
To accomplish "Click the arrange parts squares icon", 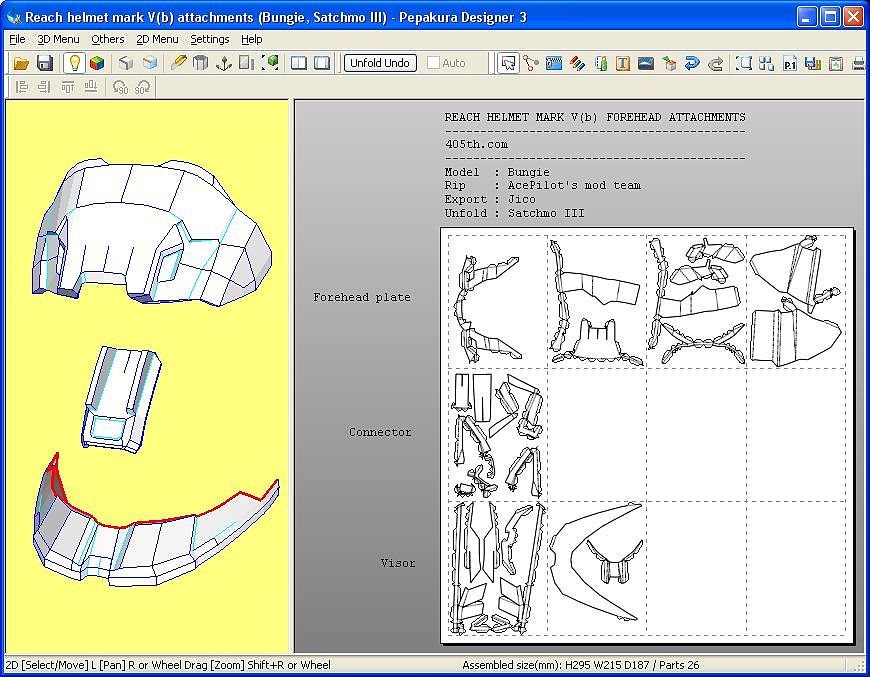I will [x=766, y=63].
